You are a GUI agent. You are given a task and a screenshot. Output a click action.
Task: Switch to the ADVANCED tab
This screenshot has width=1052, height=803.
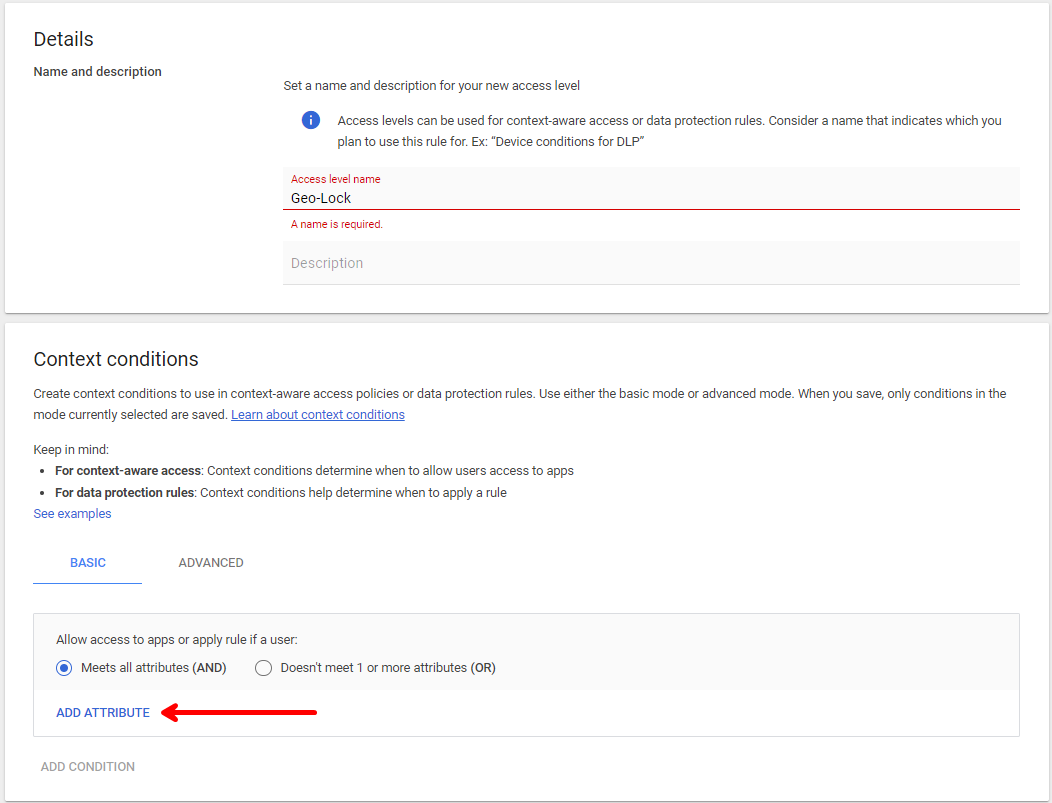[x=211, y=563]
